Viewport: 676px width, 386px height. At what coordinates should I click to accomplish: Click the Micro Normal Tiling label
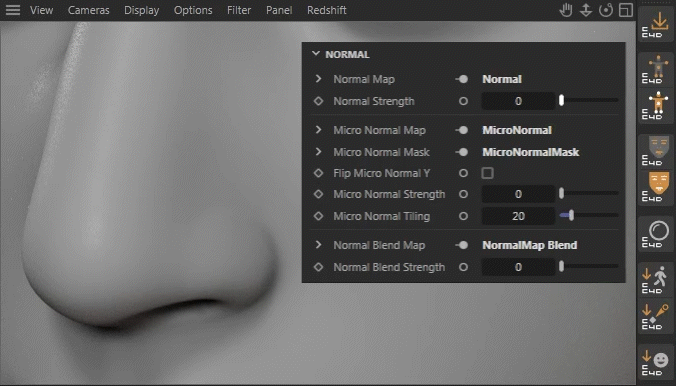click(x=382, y=216)
